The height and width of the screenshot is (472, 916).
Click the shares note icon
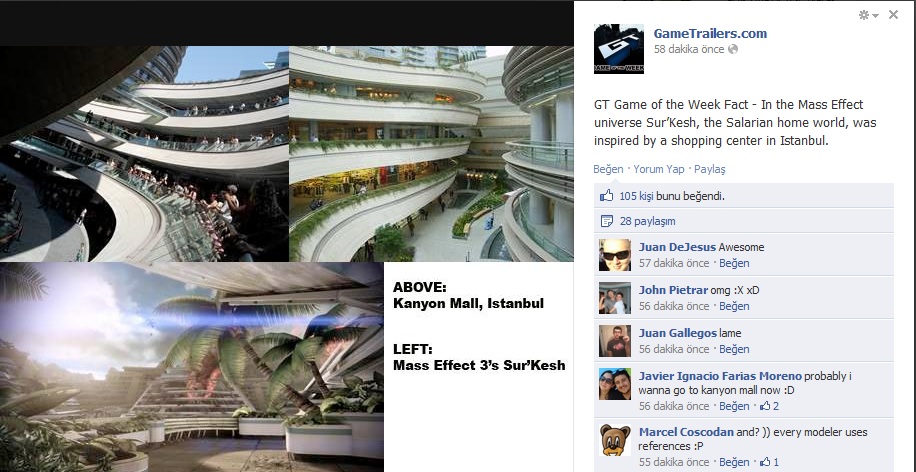pyautogui.click(x=607, y=221)
